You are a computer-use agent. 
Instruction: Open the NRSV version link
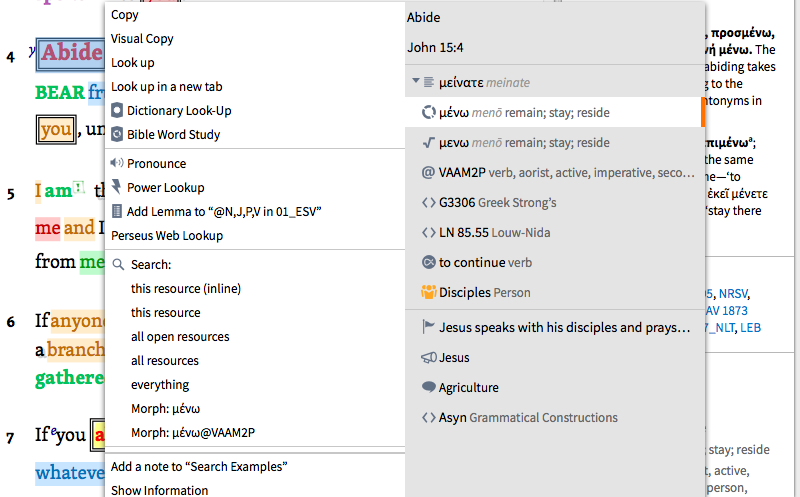click(x=735, y=294)
